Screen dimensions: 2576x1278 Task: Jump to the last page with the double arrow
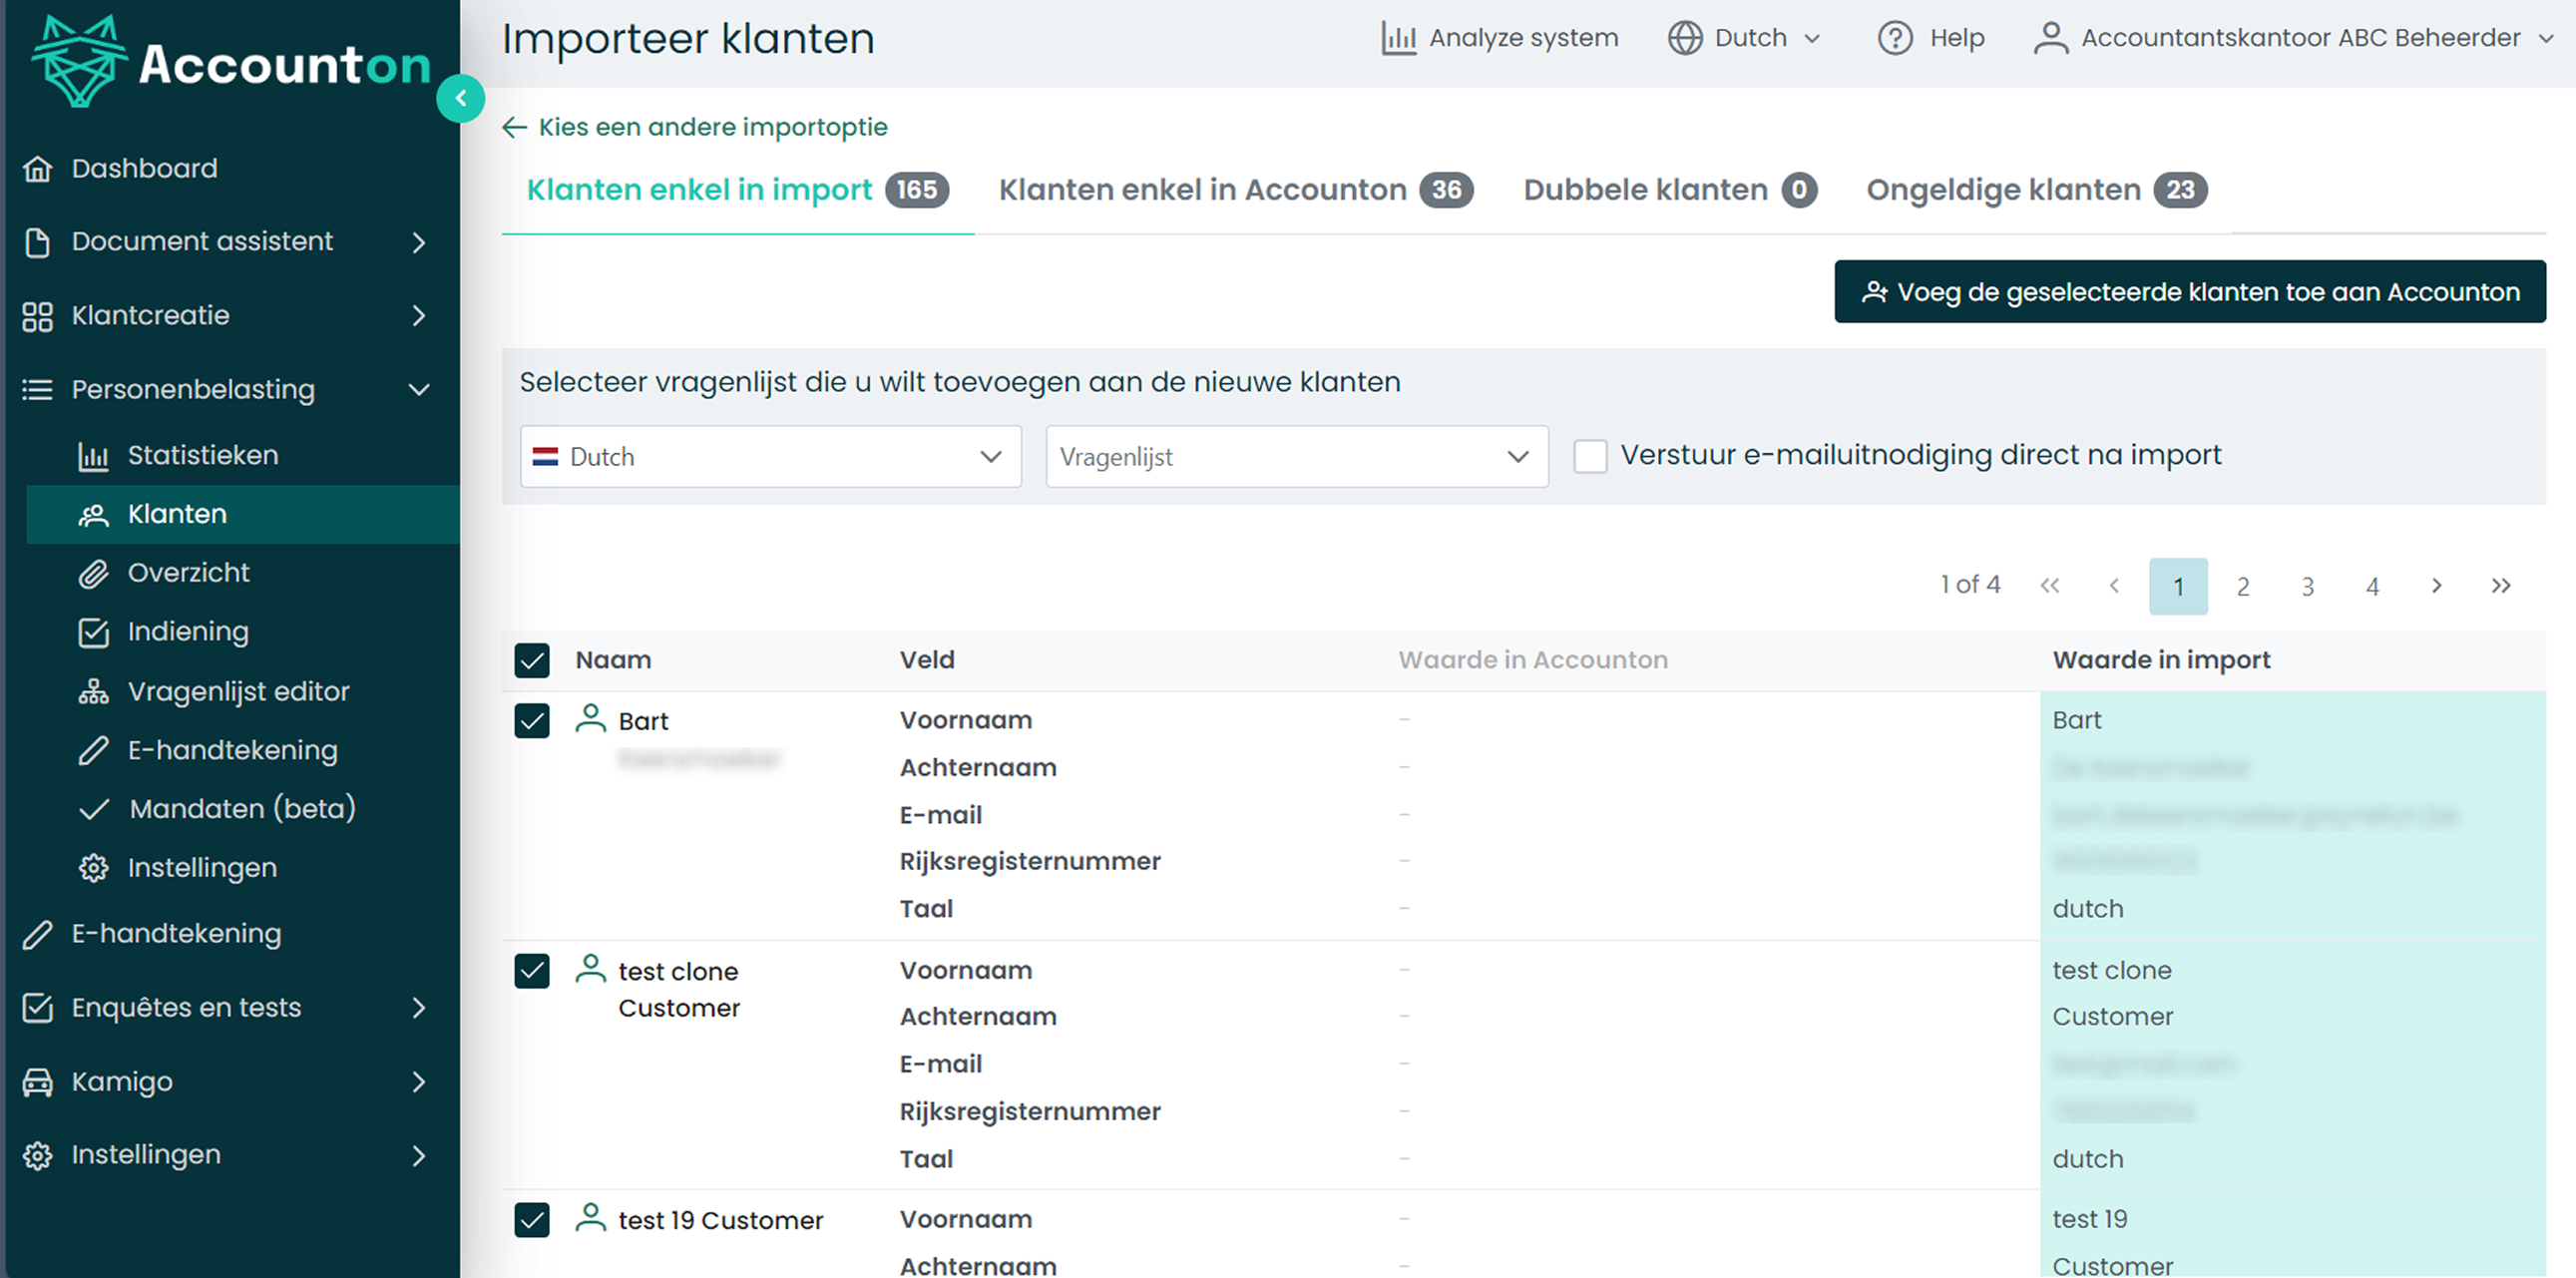click(x=2500, y=586)
